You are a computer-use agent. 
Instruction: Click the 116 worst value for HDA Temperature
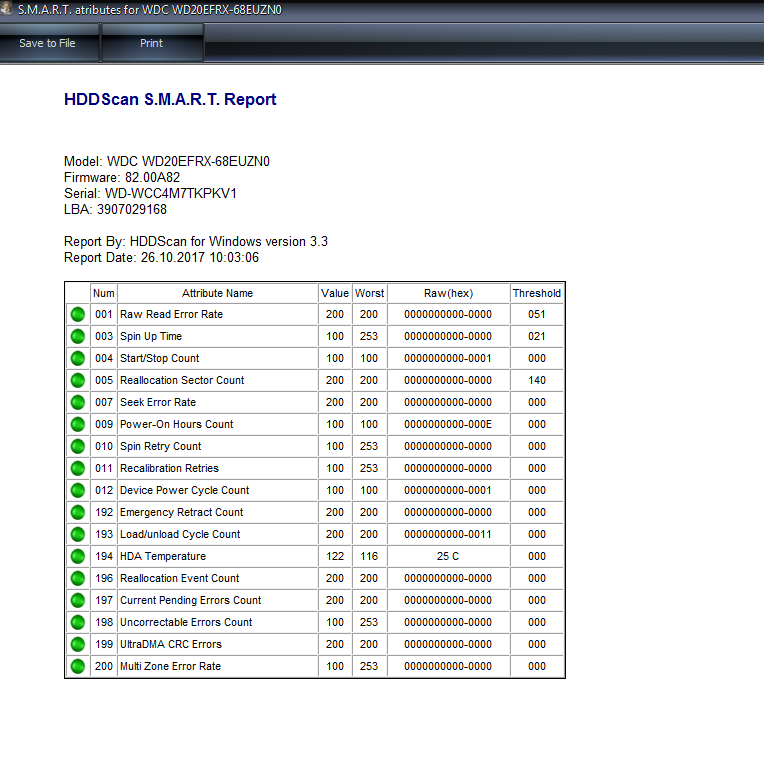coord(369,557)
